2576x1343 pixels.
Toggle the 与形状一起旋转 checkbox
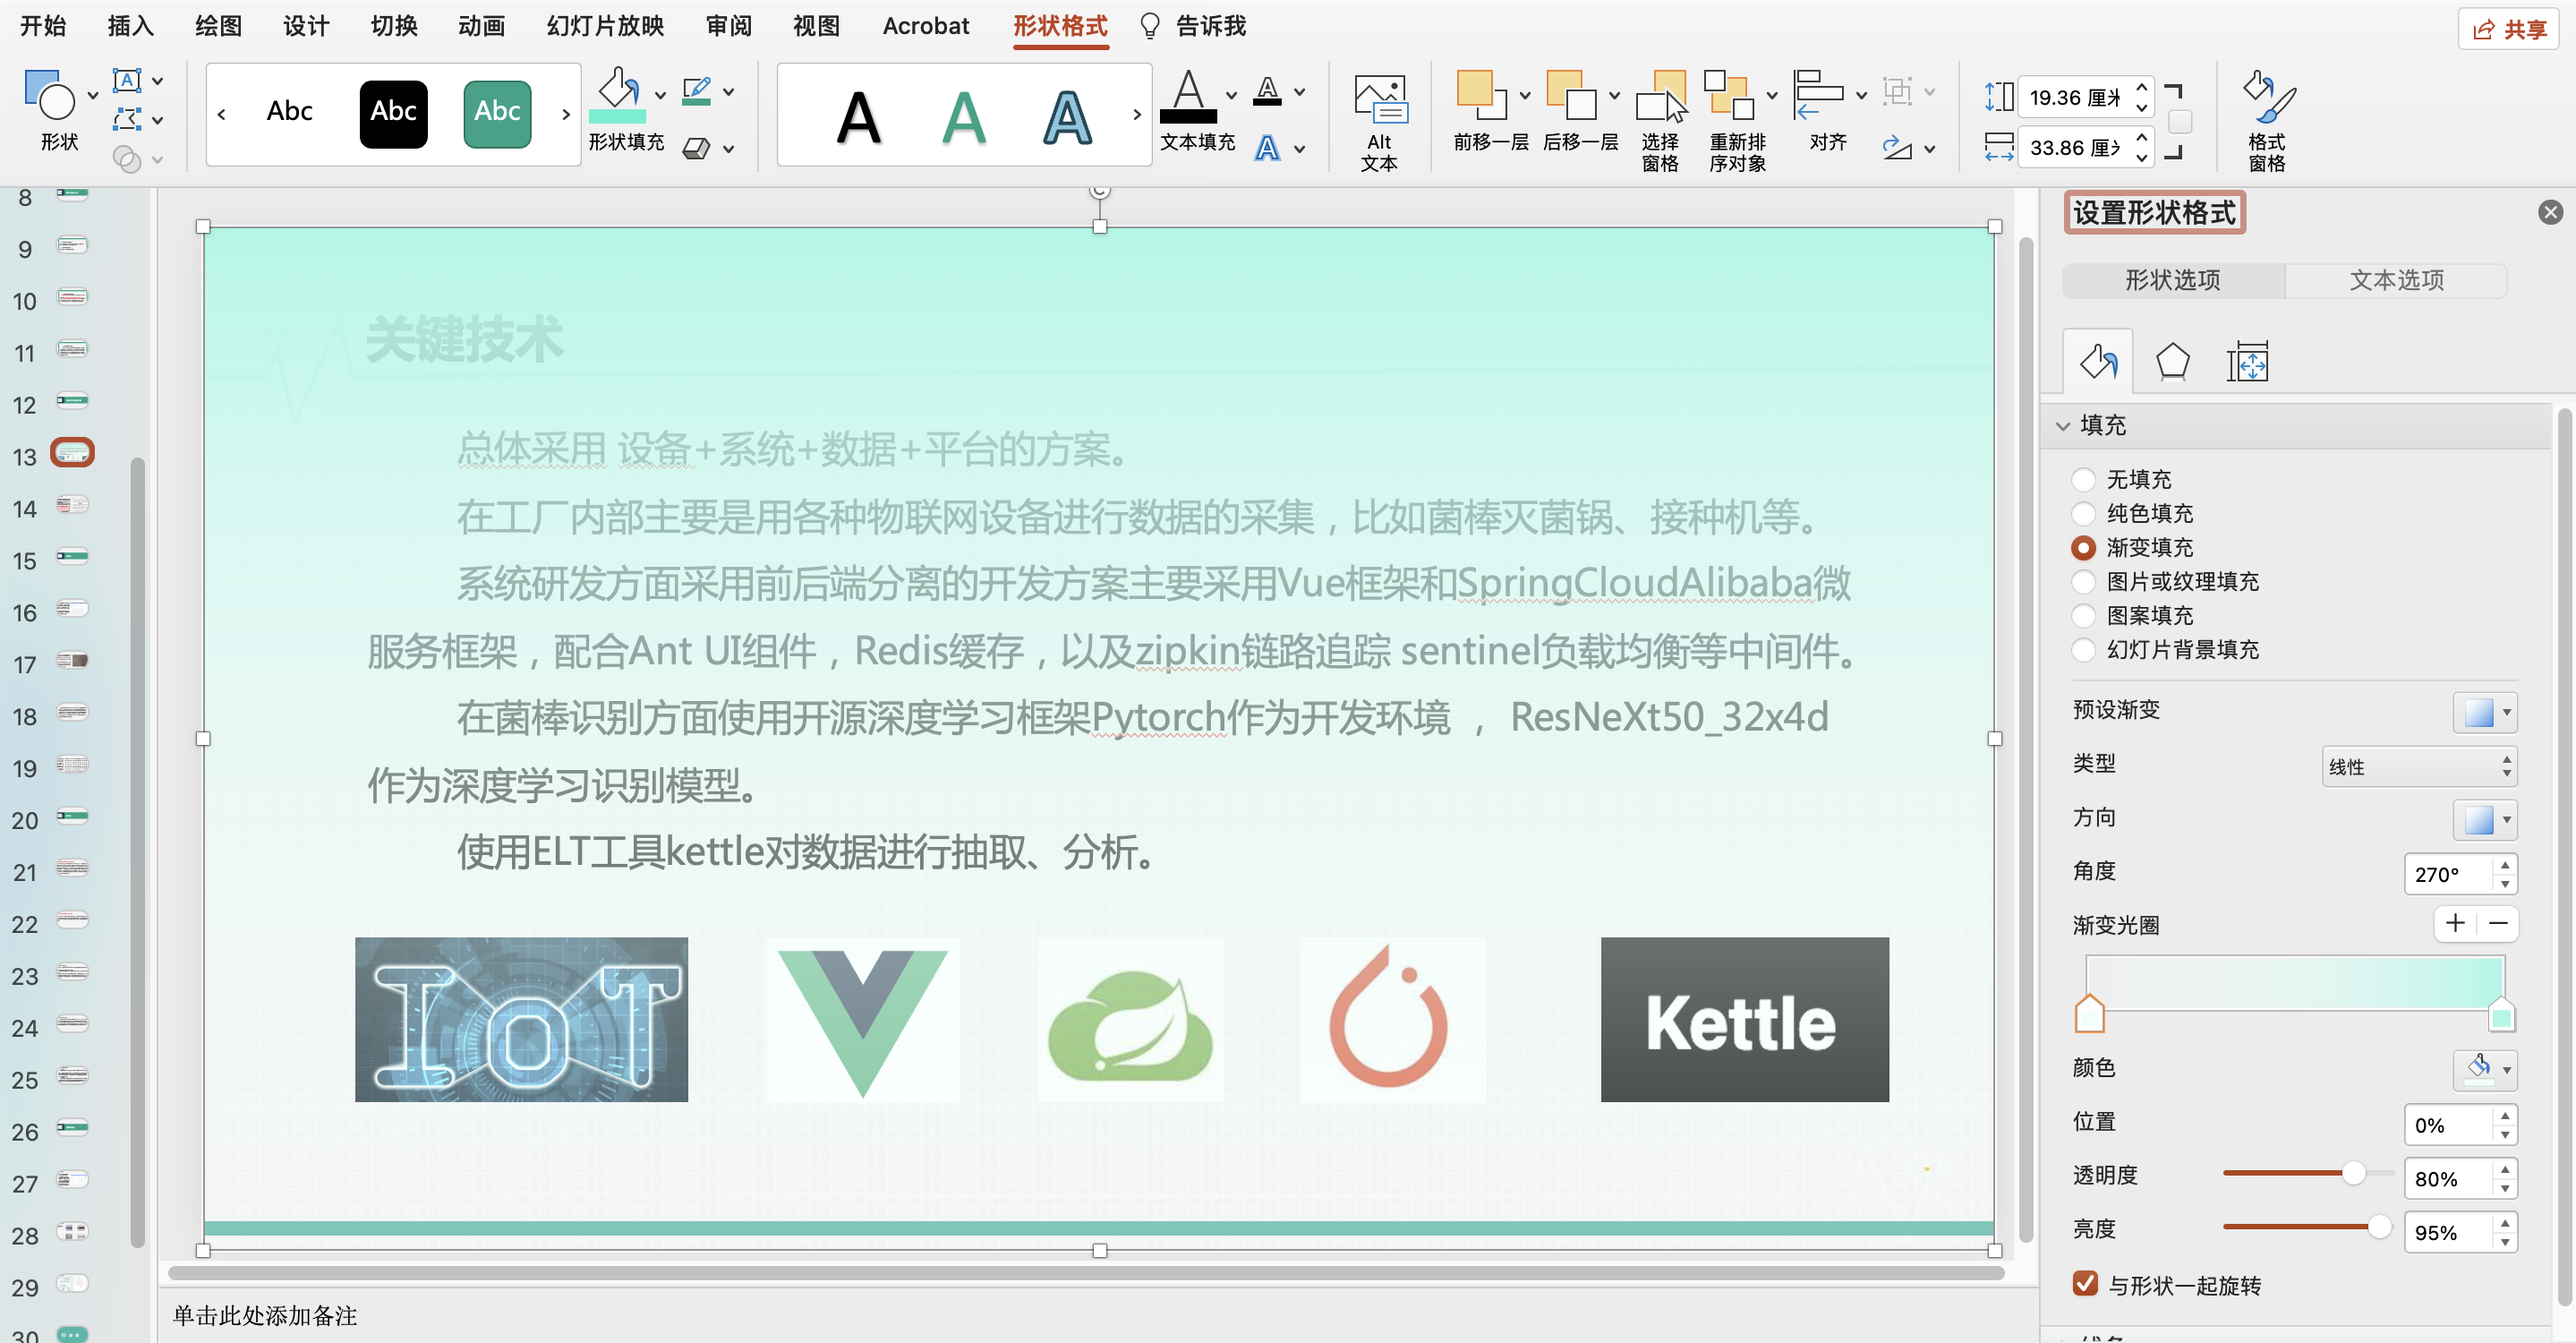tap(2085, 1283)
